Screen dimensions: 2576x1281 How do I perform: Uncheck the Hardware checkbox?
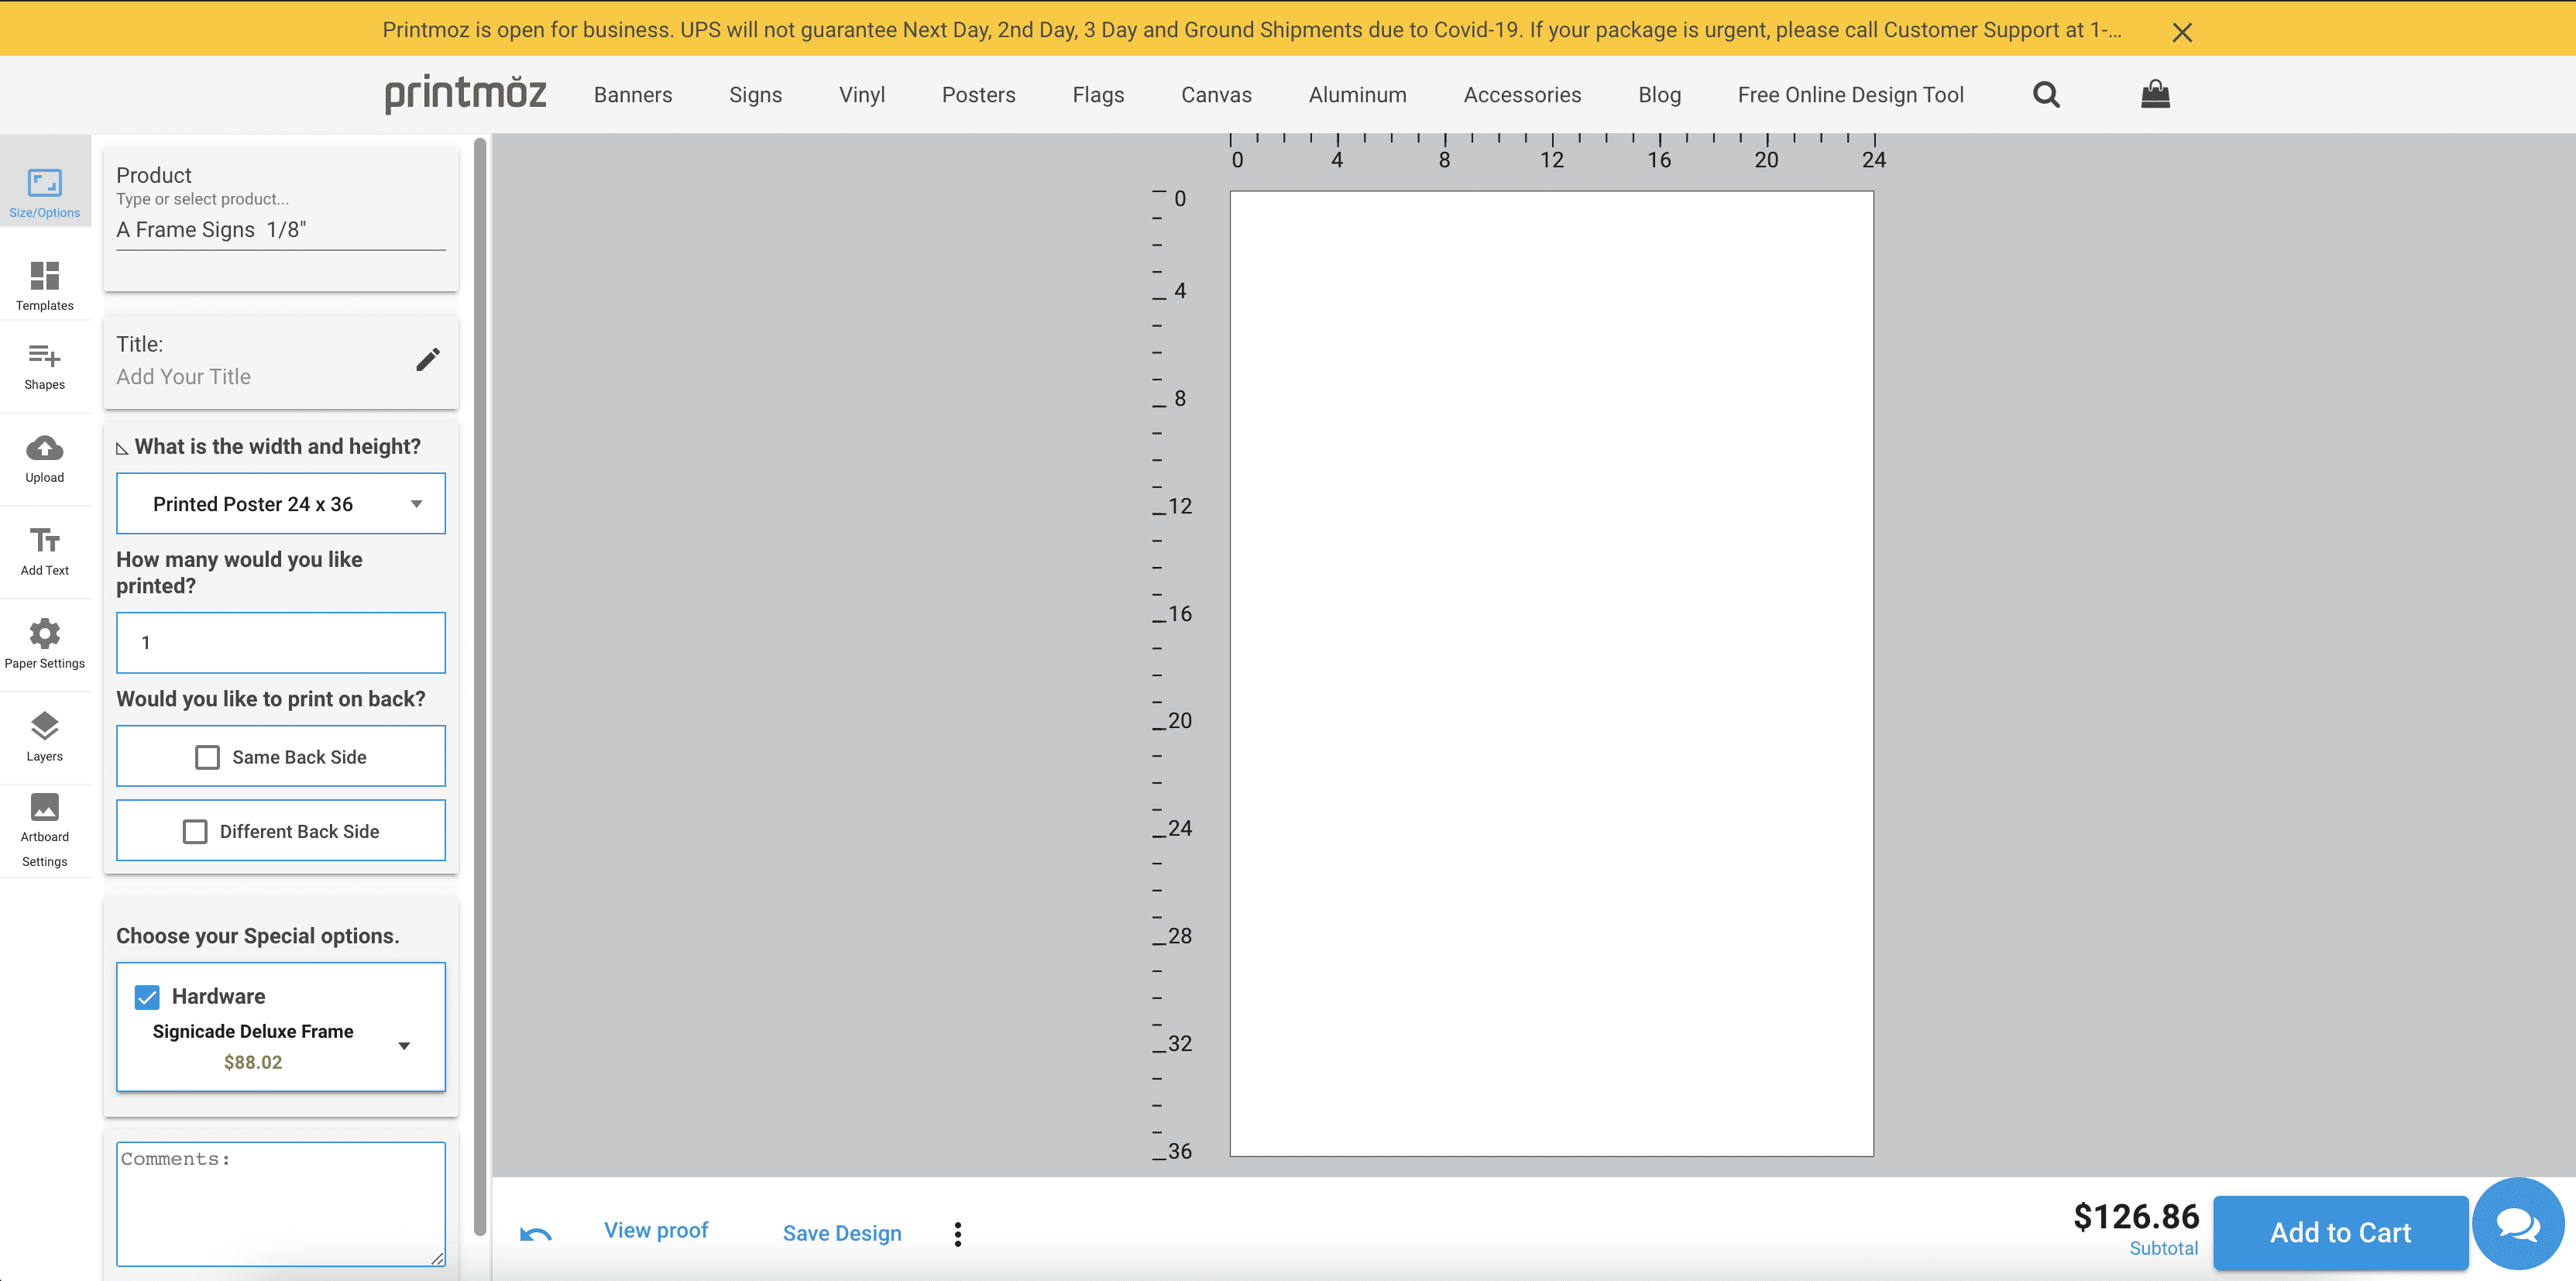tap(147, 997)
